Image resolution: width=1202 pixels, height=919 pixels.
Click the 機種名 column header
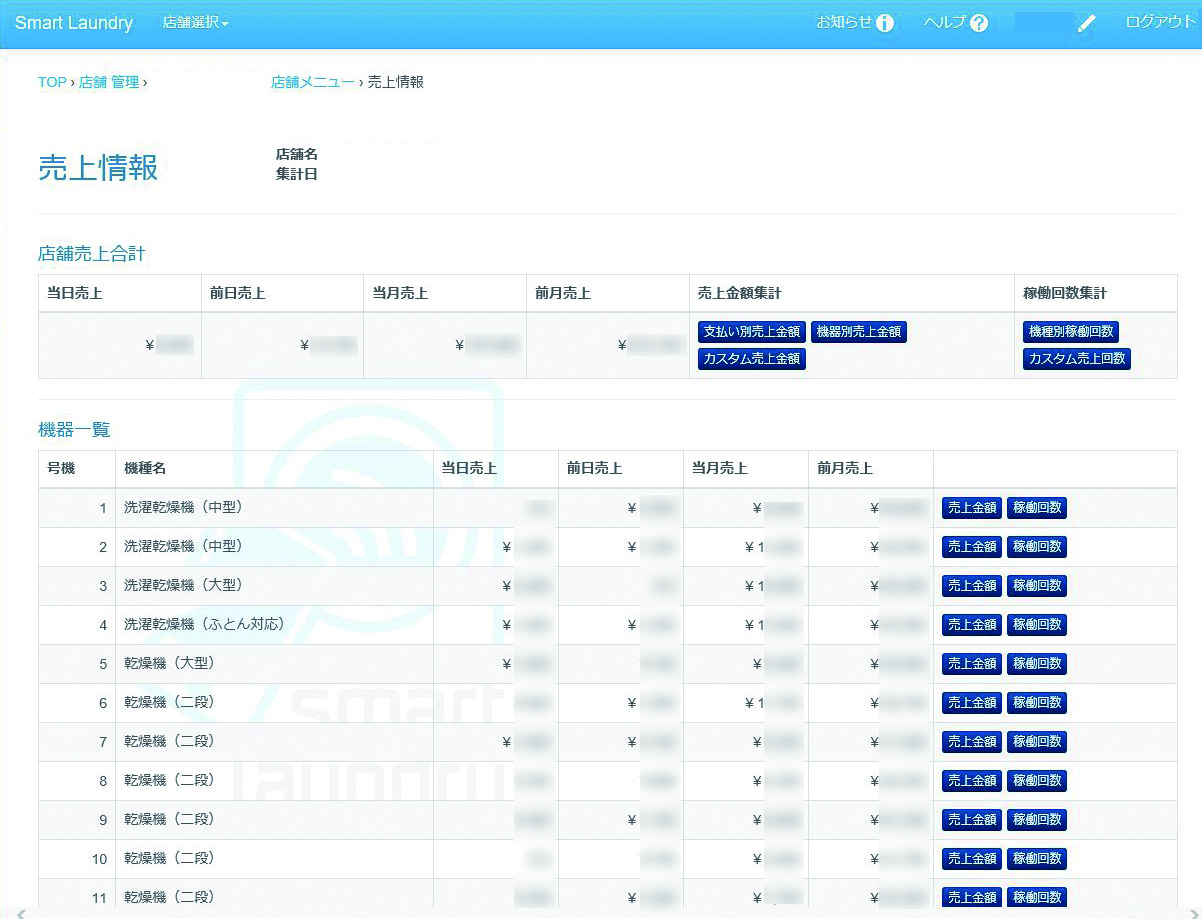(x=145, y=469)
